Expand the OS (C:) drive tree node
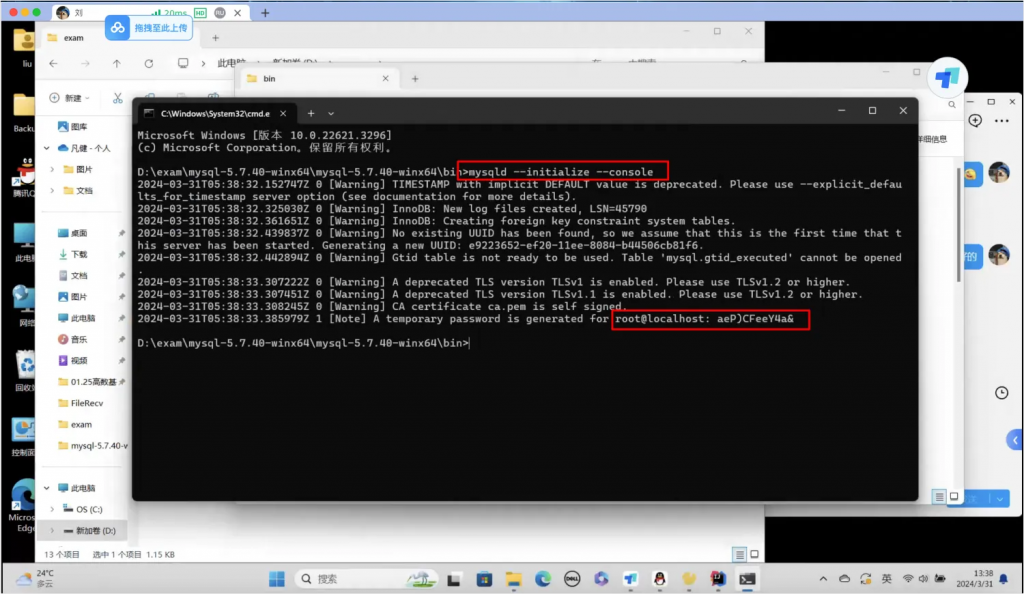Screen dimensions: 1024x594 tap(52, 509)
